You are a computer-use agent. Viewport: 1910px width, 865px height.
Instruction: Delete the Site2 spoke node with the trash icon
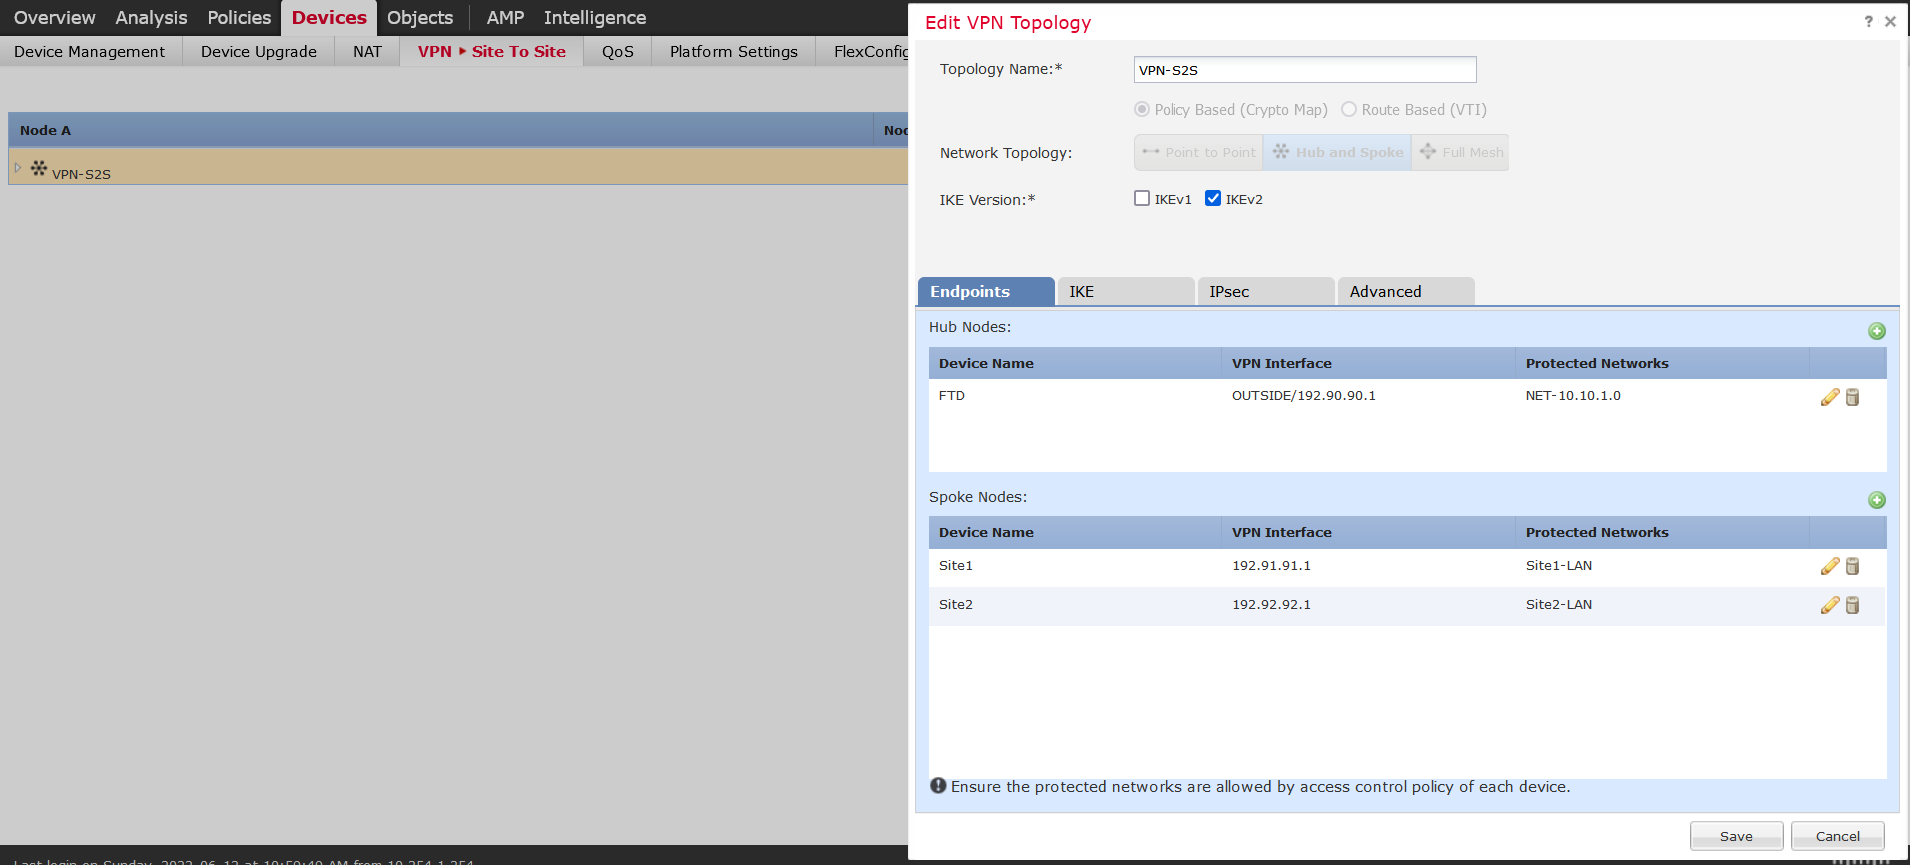click(1852, 605)
